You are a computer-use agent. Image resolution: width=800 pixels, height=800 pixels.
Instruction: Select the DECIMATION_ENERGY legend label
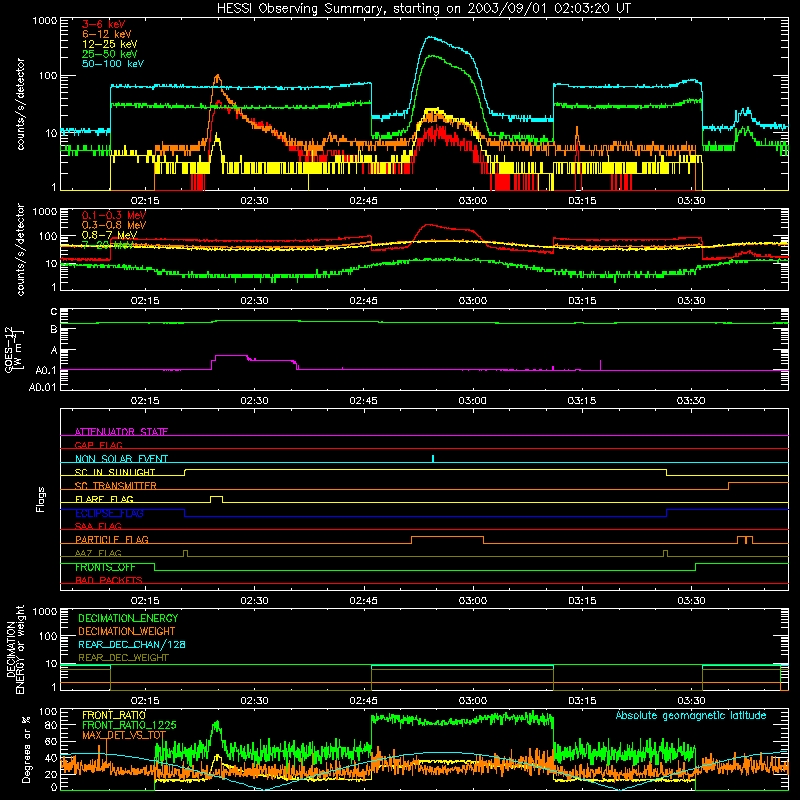(128, 618)
